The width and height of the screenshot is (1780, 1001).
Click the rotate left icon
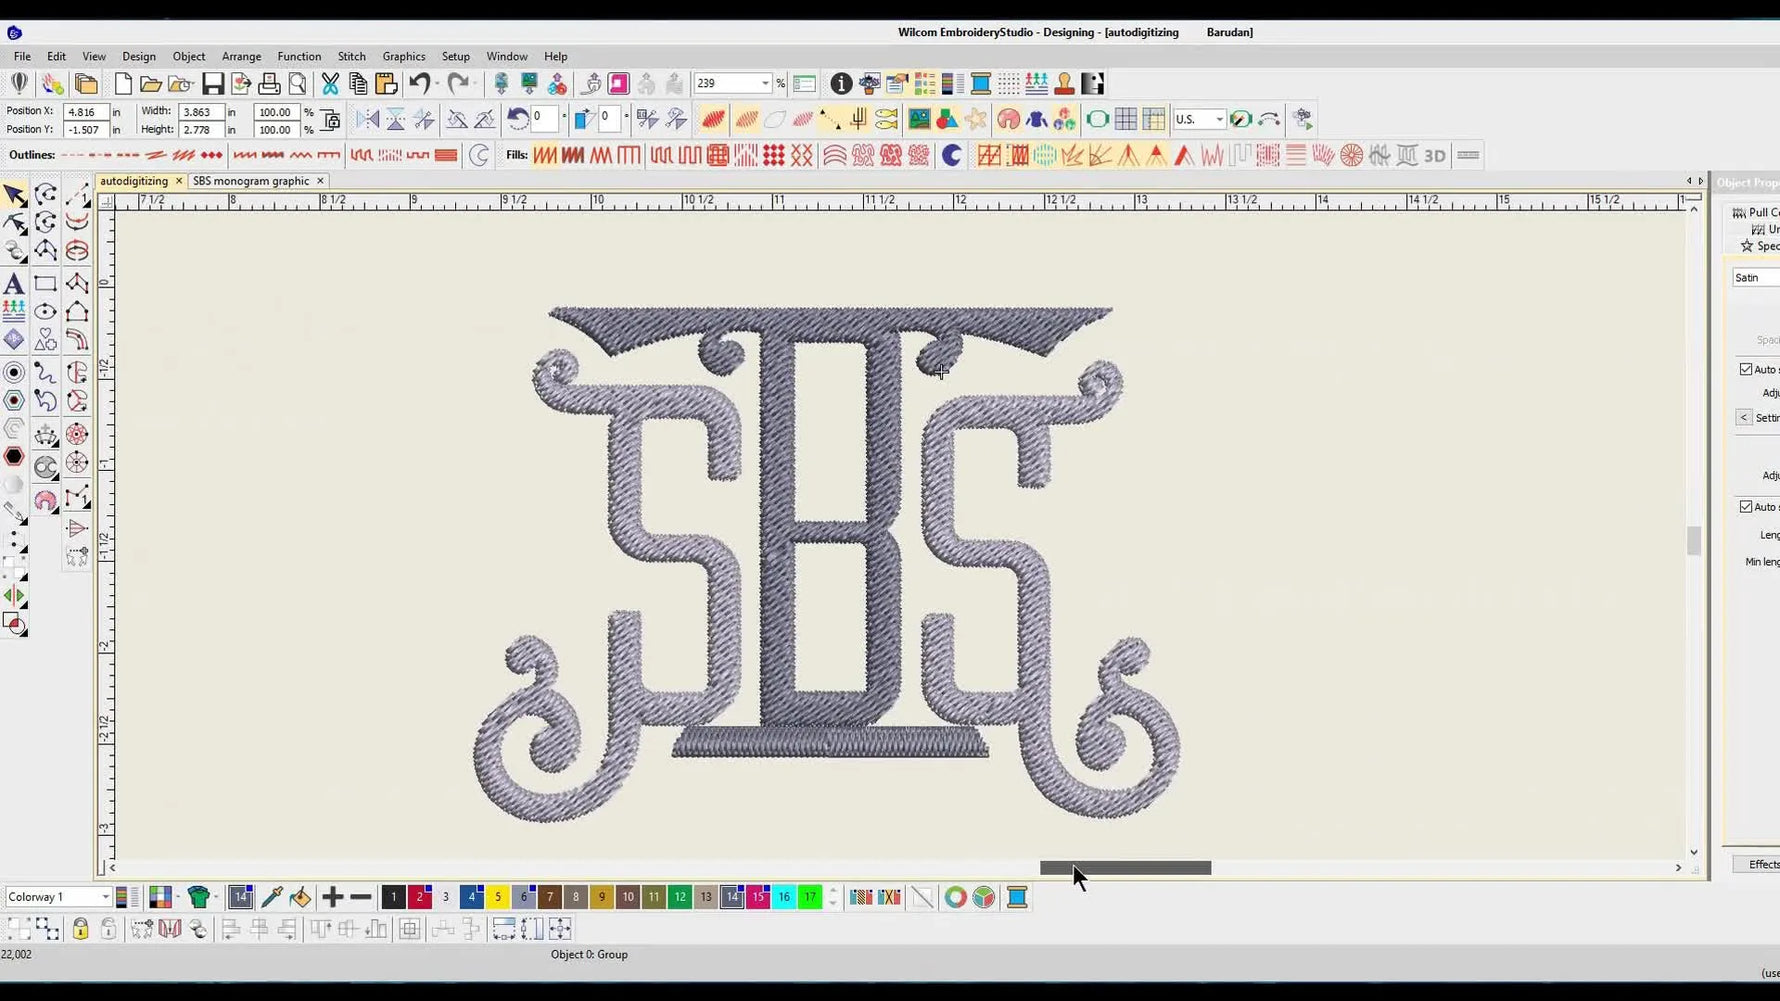pyautogui.click(x=518, y=119)
